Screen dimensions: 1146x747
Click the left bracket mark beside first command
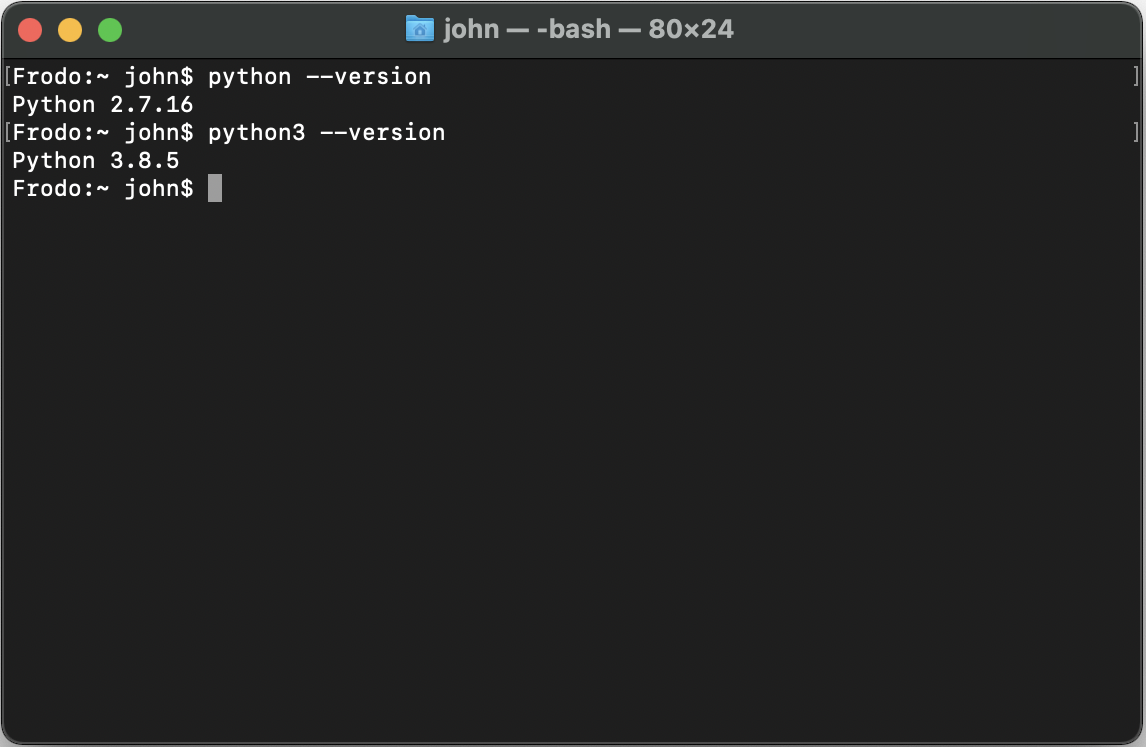[7, 76]
